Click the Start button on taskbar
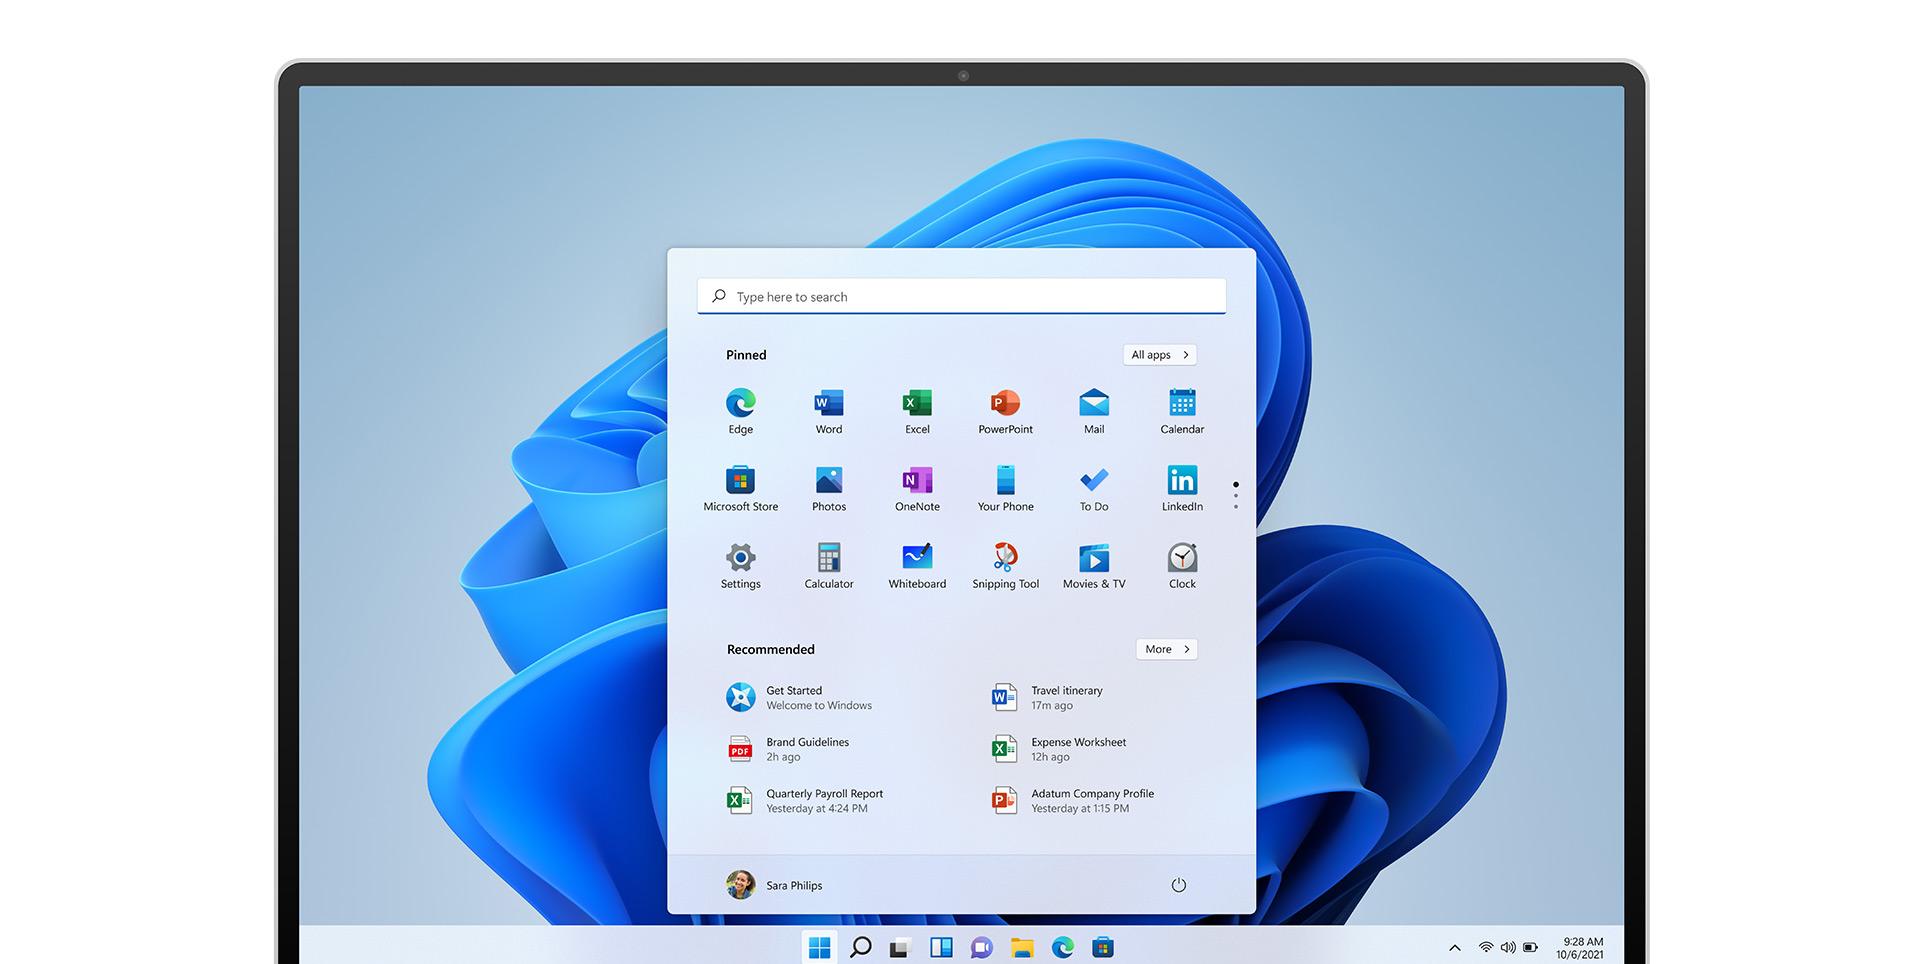The height and width of the screenshot is (964, 1920). tap(820, 947)
